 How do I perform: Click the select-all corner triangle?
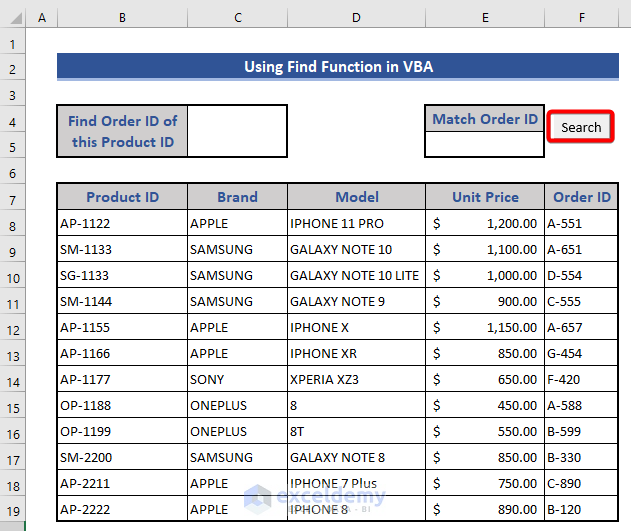pos(13,19)
